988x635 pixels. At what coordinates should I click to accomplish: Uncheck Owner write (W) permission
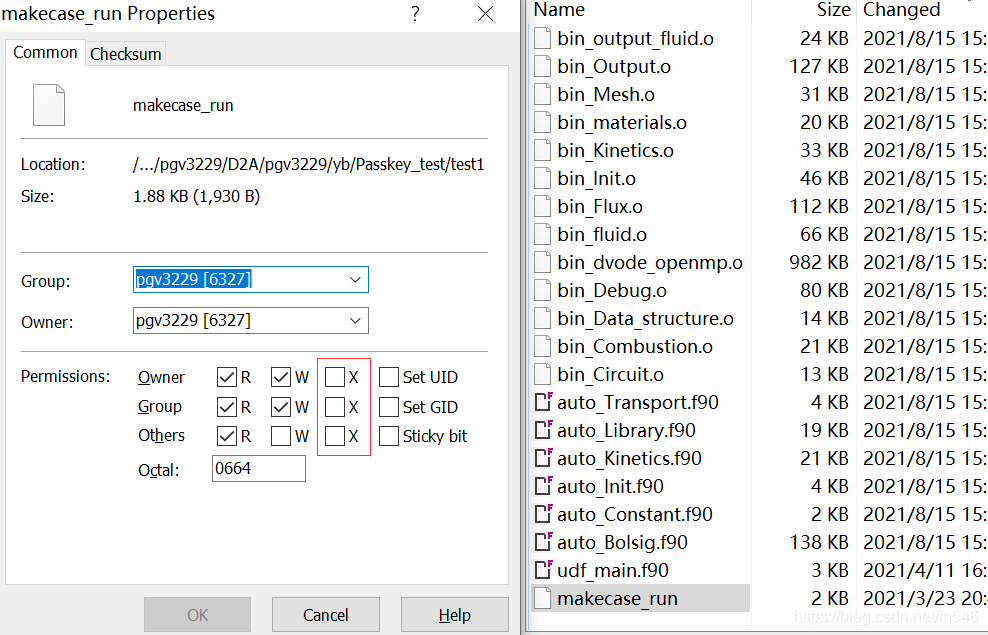(280, 377)
